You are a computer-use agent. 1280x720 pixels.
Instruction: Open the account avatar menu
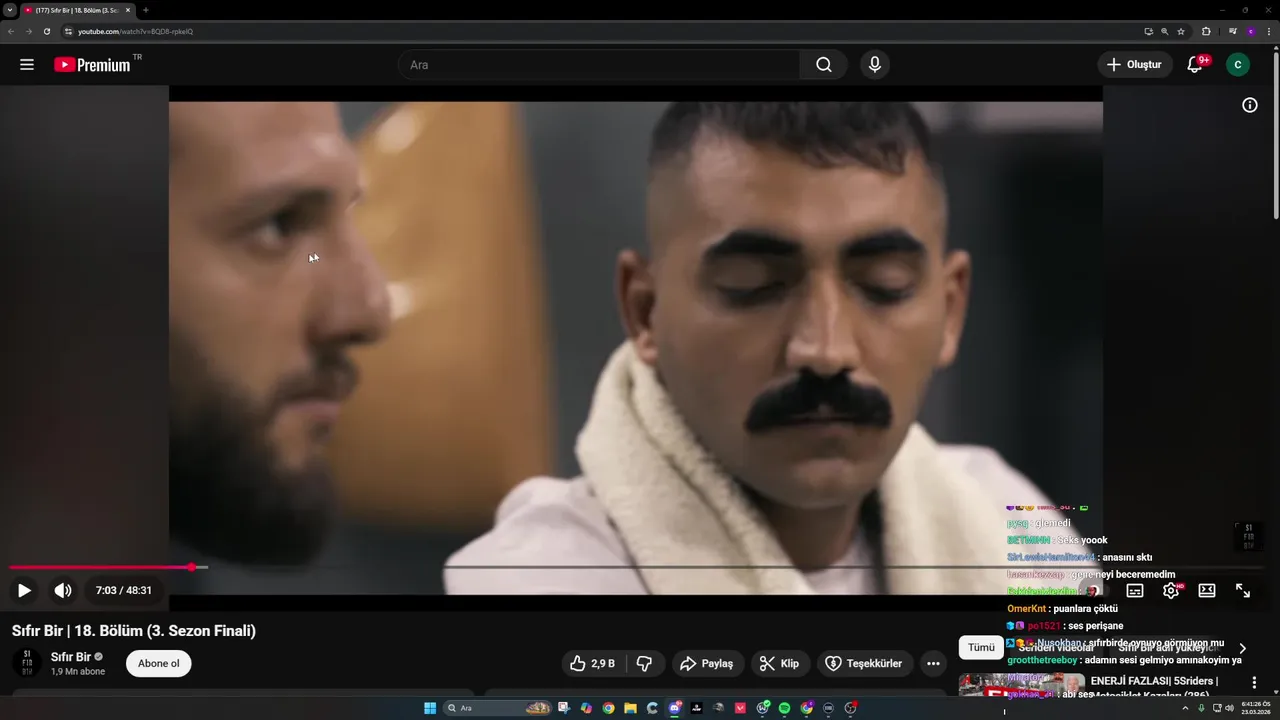(x=1238, y=65)
